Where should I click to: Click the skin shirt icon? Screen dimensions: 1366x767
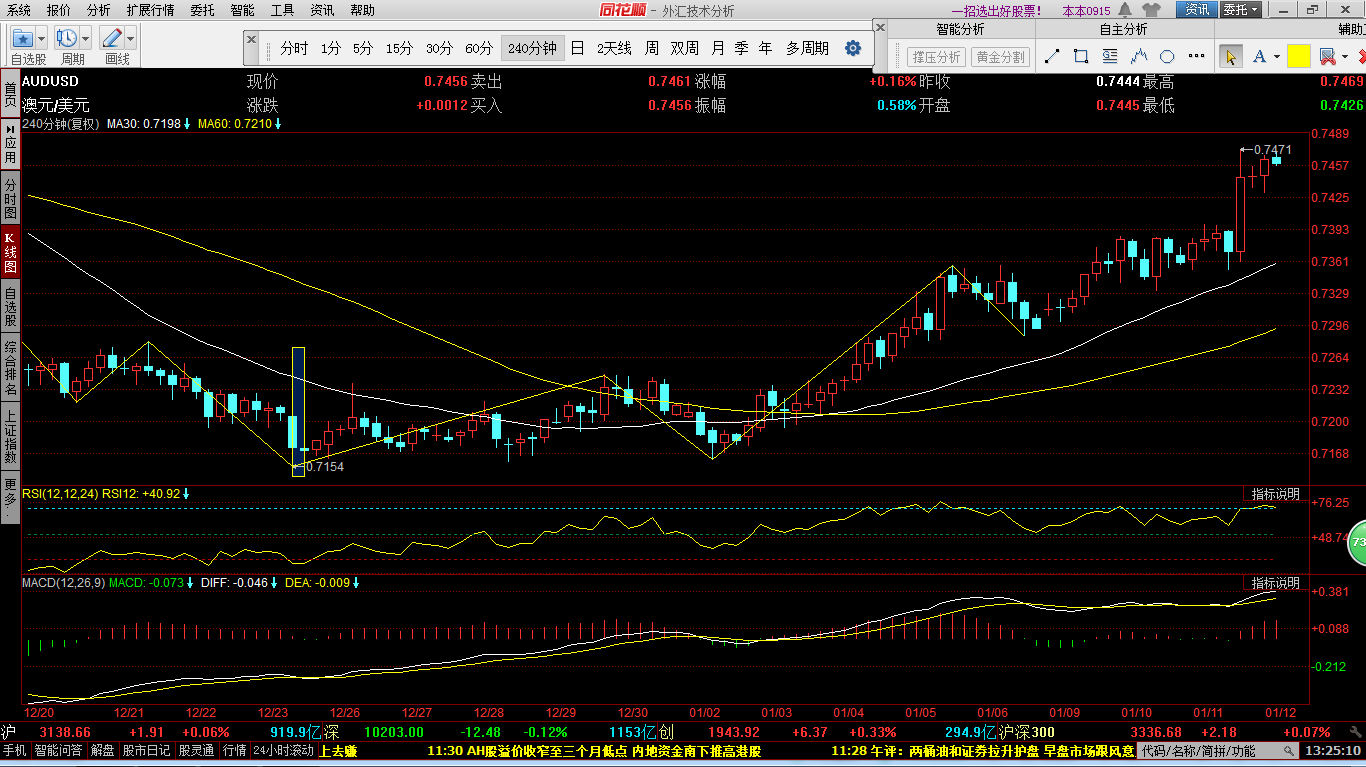pyautogui.click(x=1152, y=10)
